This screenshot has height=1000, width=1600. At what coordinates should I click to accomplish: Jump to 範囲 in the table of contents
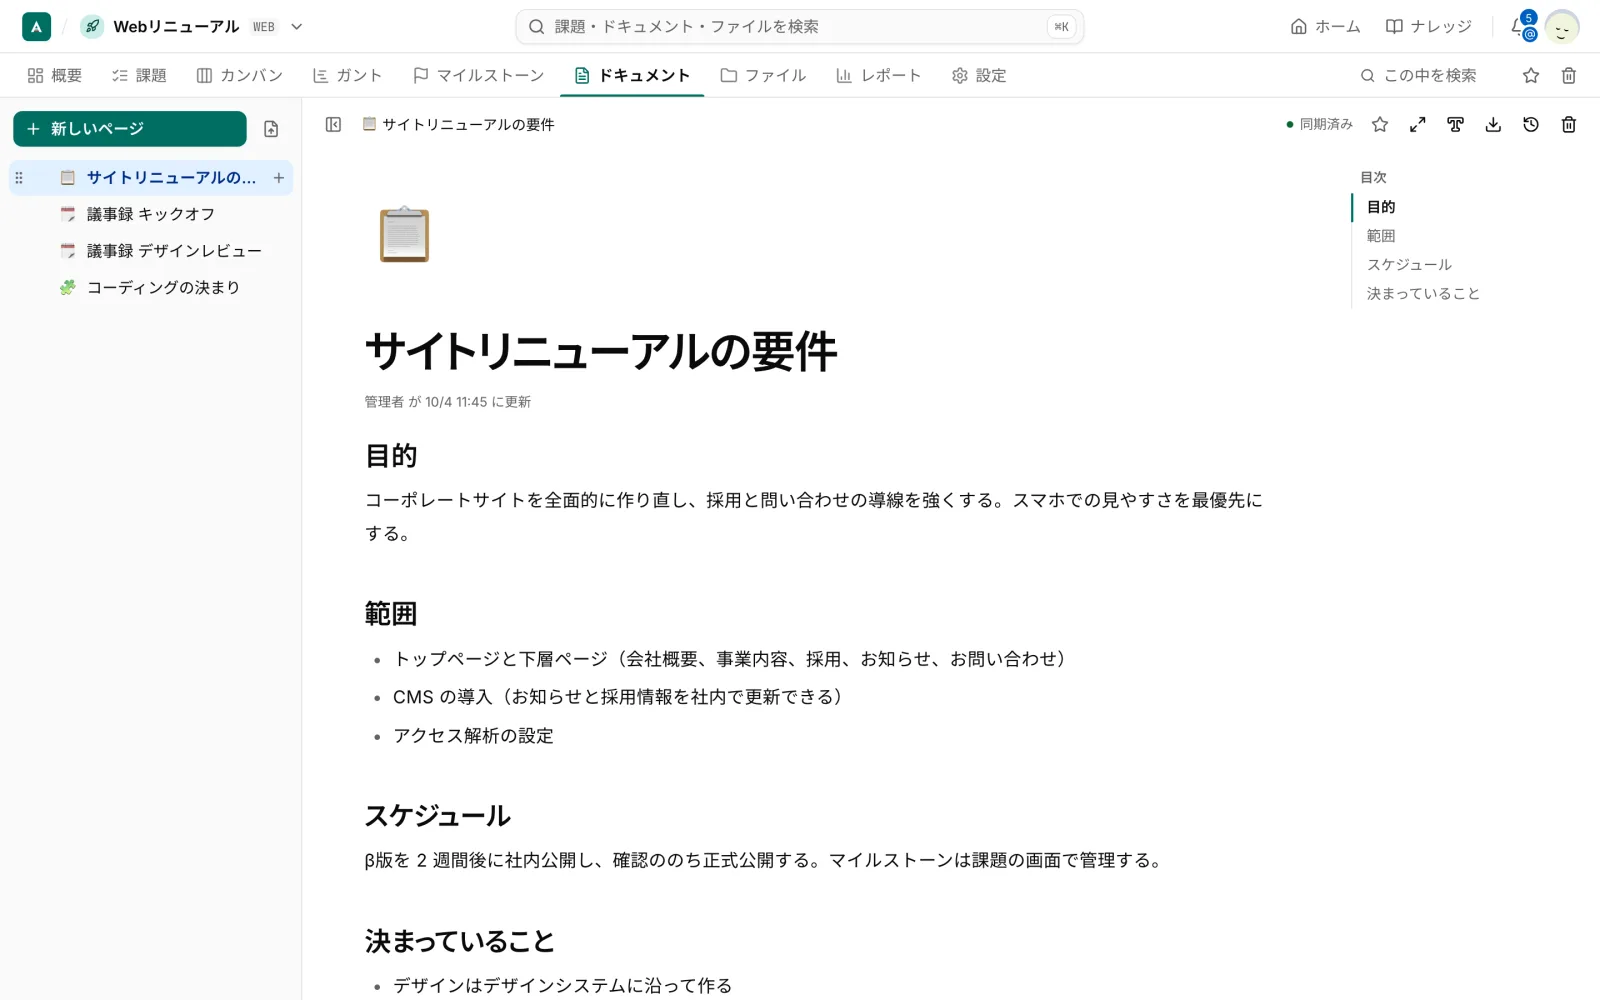tap(1381, 236)
